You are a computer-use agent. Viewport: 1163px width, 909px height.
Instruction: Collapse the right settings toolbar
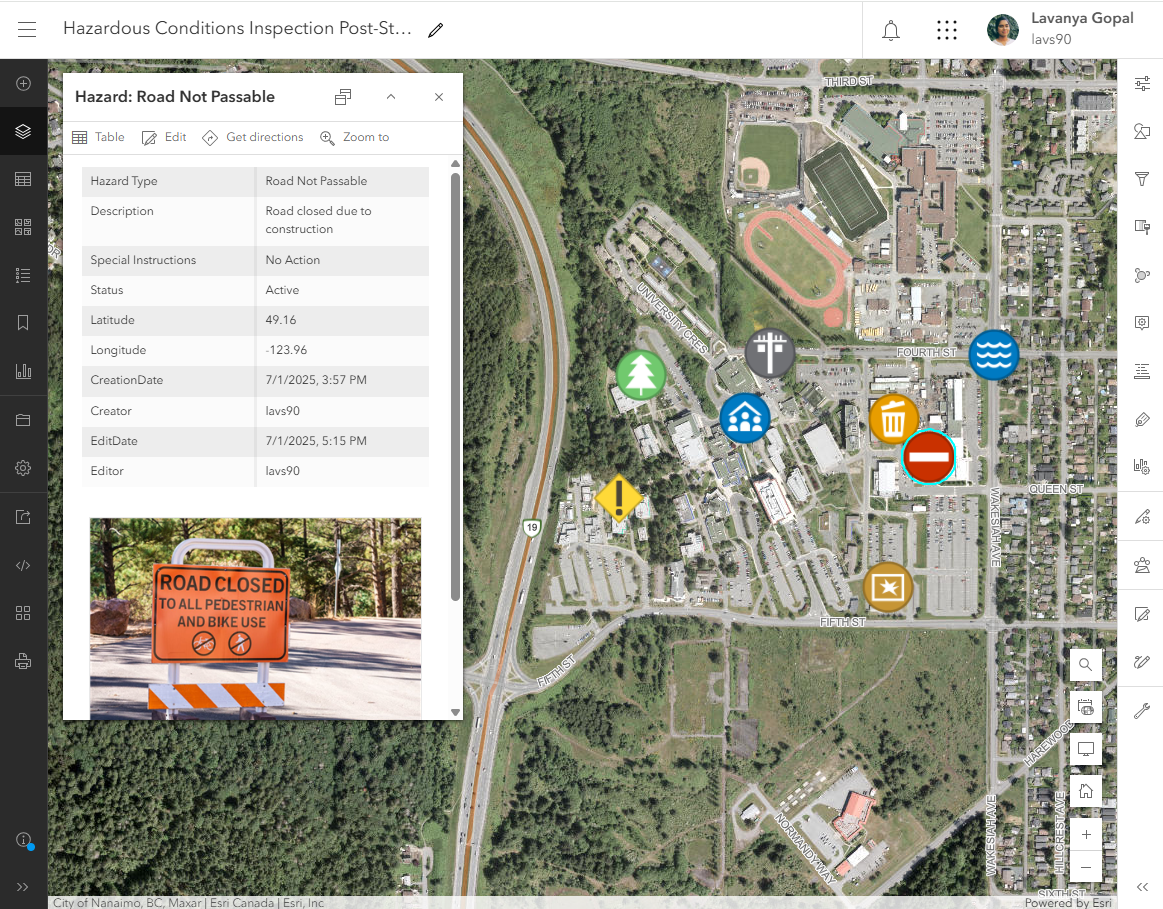tap(1142, 887)
